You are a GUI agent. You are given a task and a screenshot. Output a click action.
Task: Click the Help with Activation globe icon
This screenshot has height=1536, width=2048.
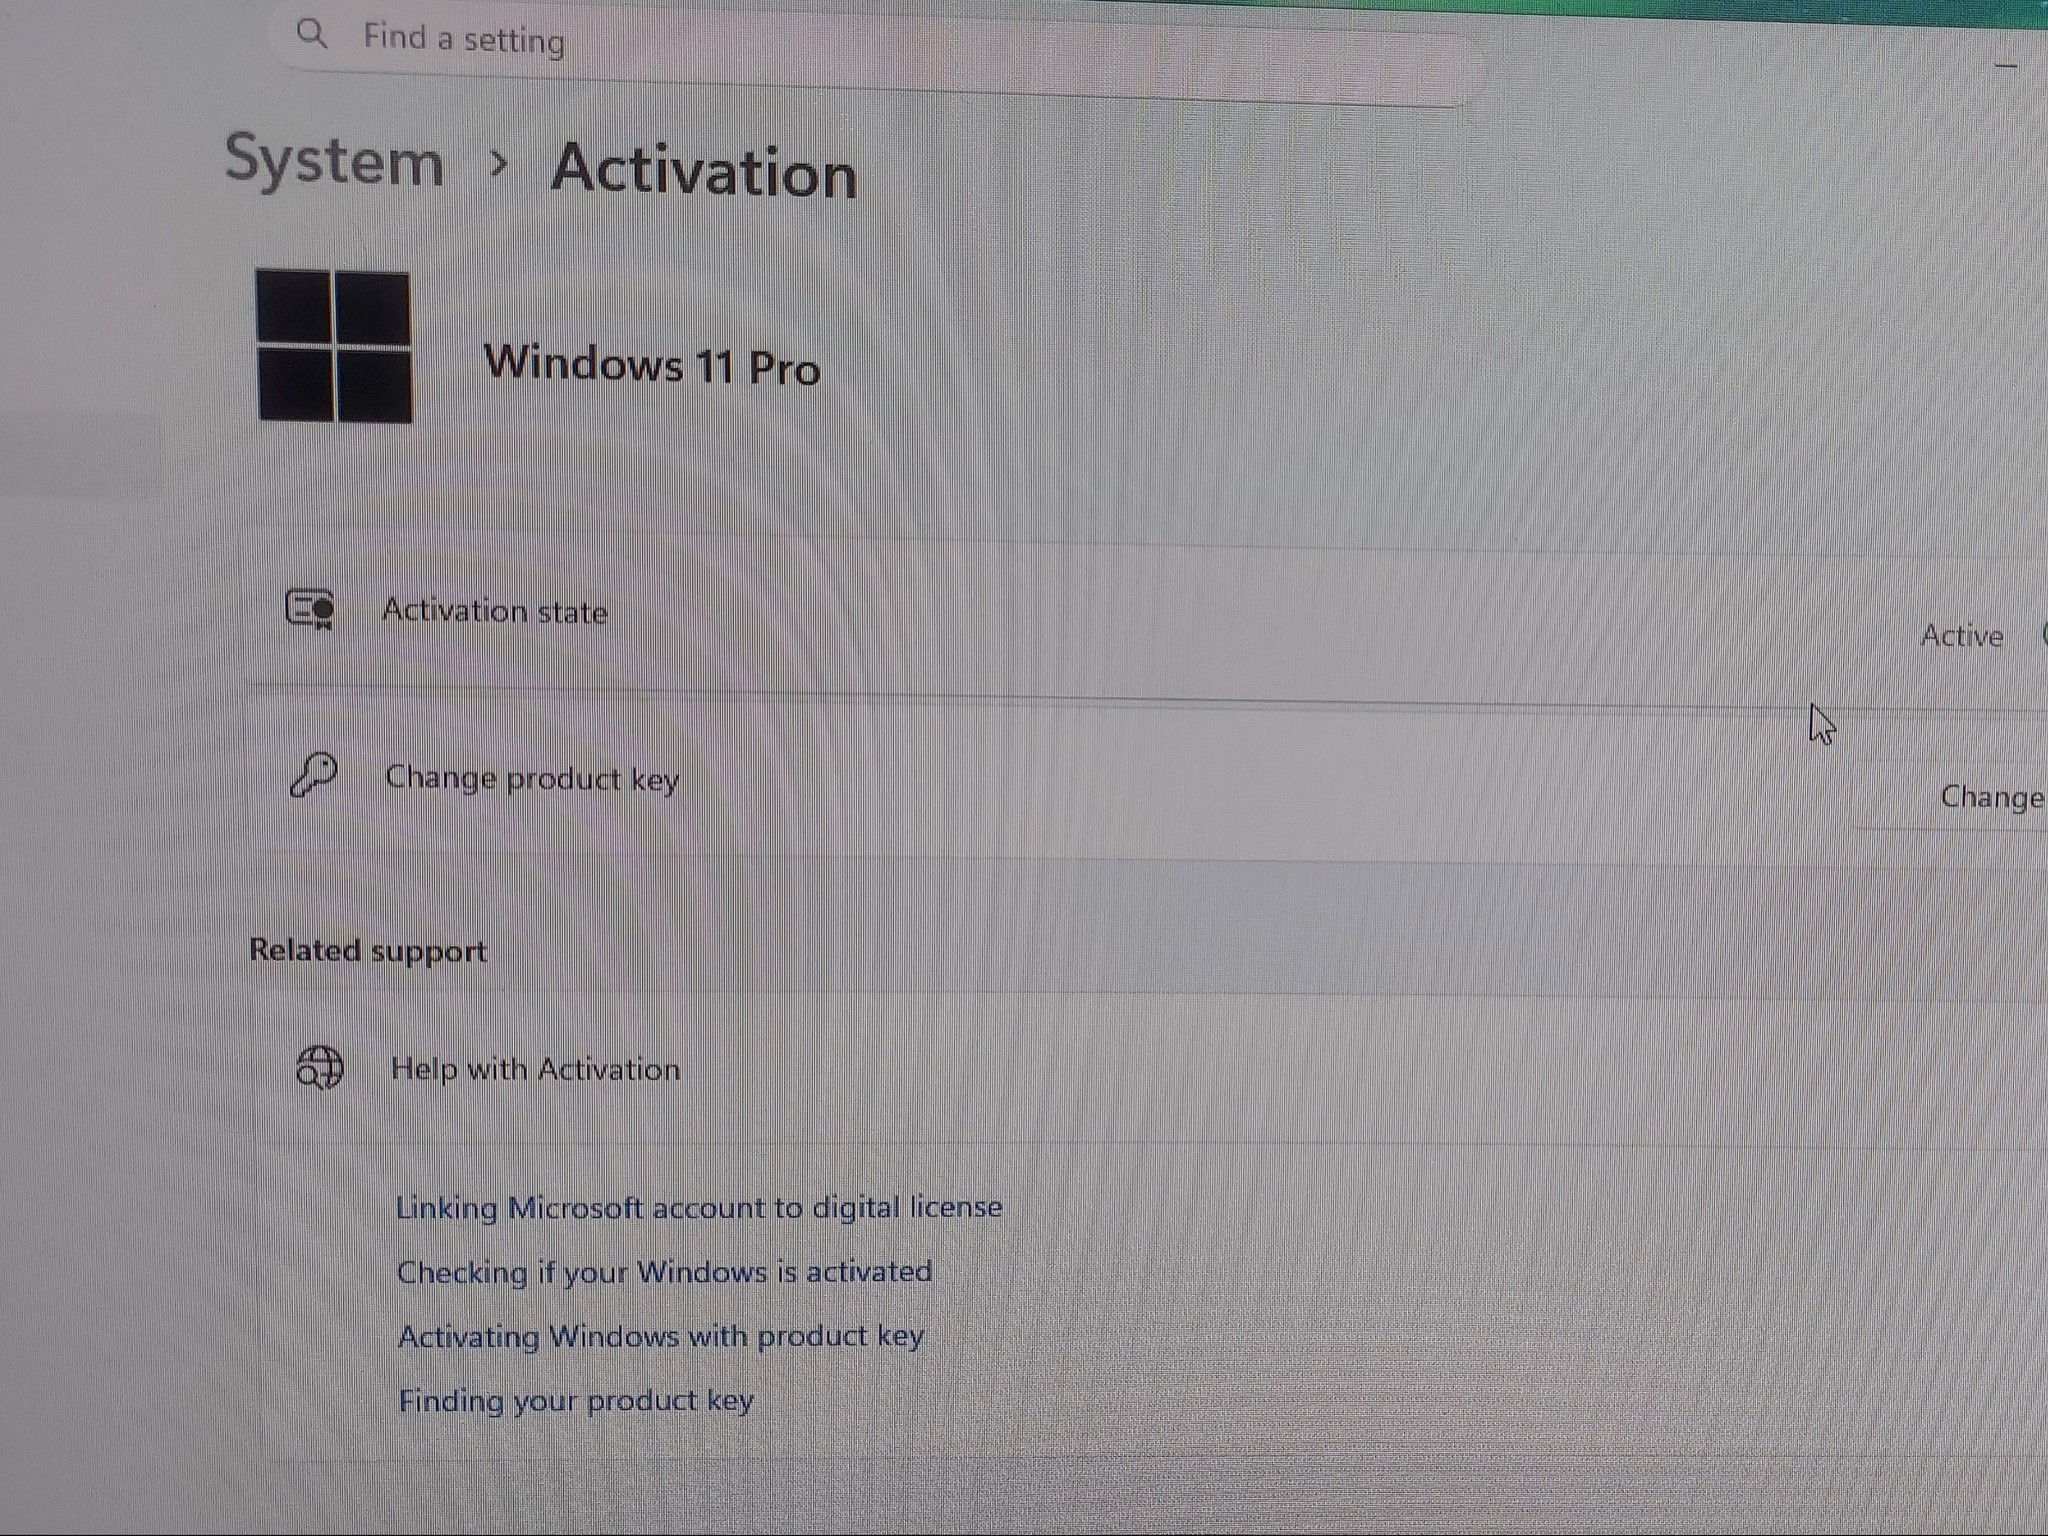point(320,1067)
